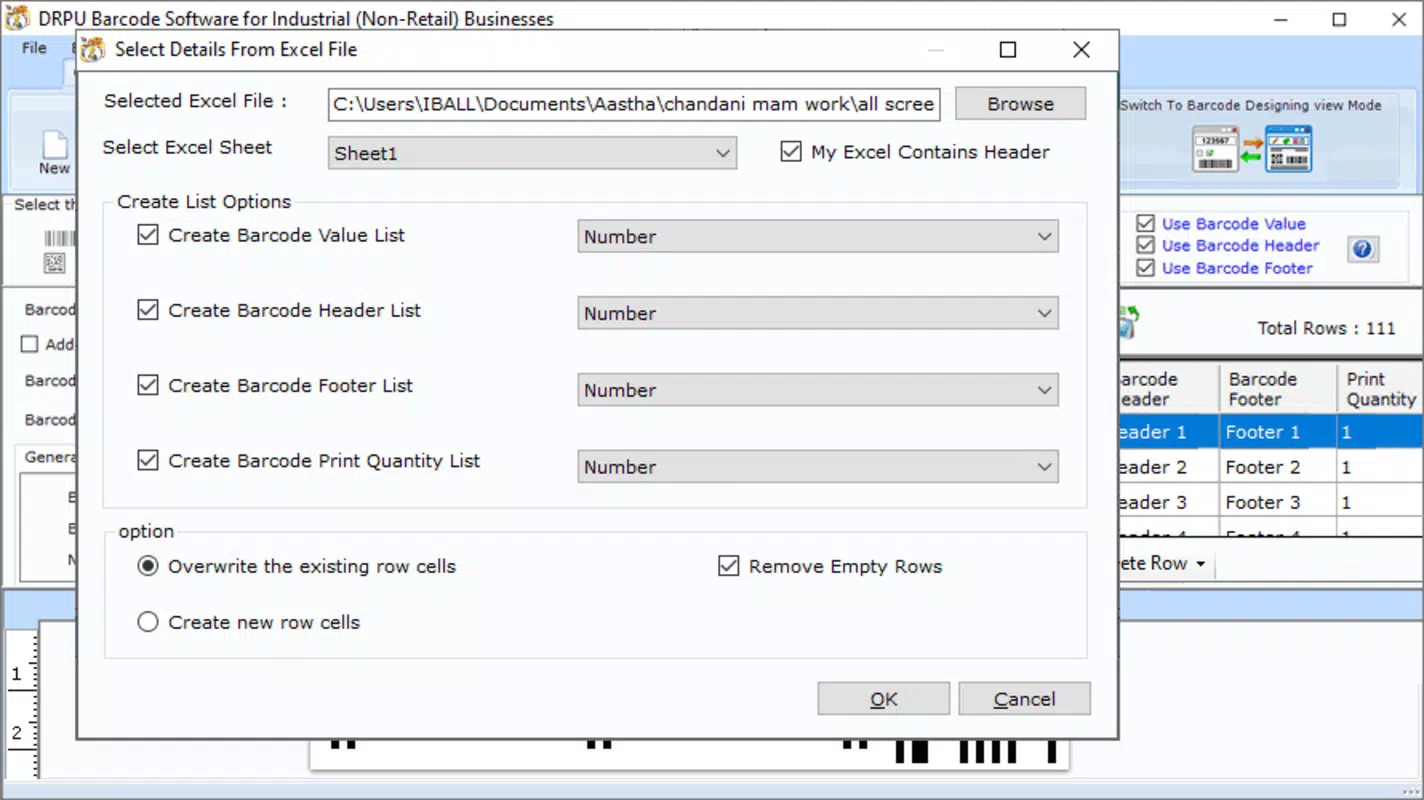
Task: Open the Select Excel Sheet dropdown
Action: 532,153
